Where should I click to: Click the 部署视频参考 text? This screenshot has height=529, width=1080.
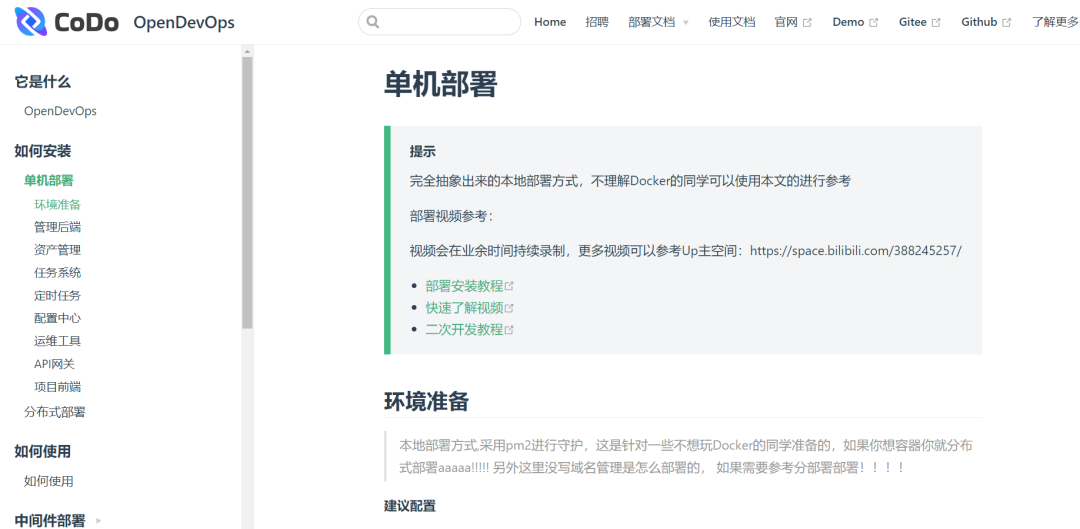click(x=451, y=216)
